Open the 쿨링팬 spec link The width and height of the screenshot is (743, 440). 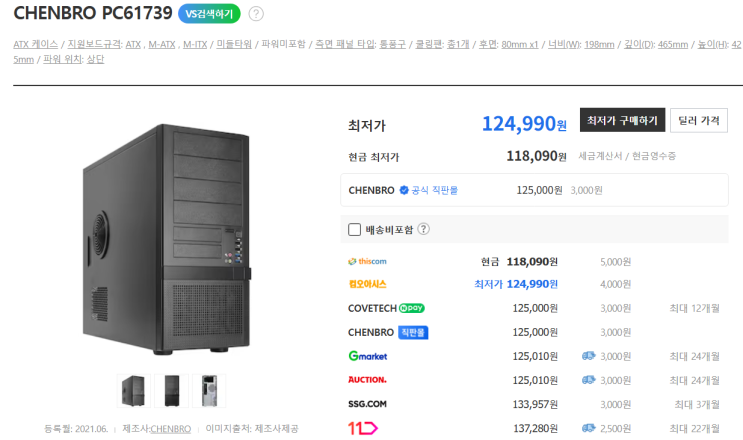[x=428, y=44]
